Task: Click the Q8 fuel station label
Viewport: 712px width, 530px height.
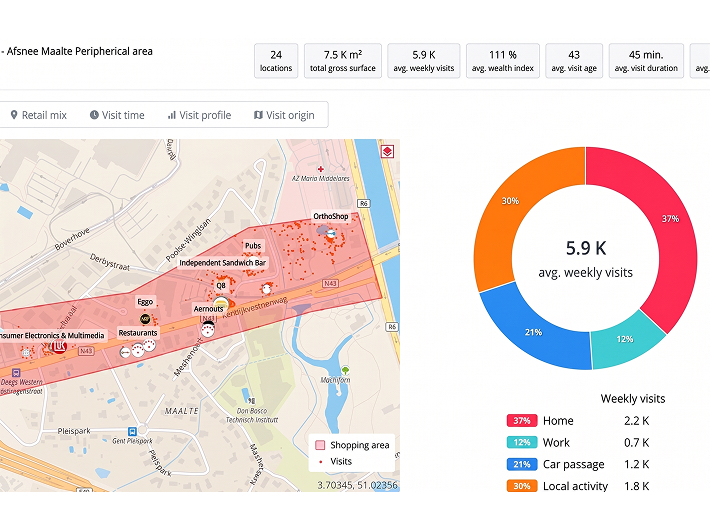Action: tap(221, 286)
